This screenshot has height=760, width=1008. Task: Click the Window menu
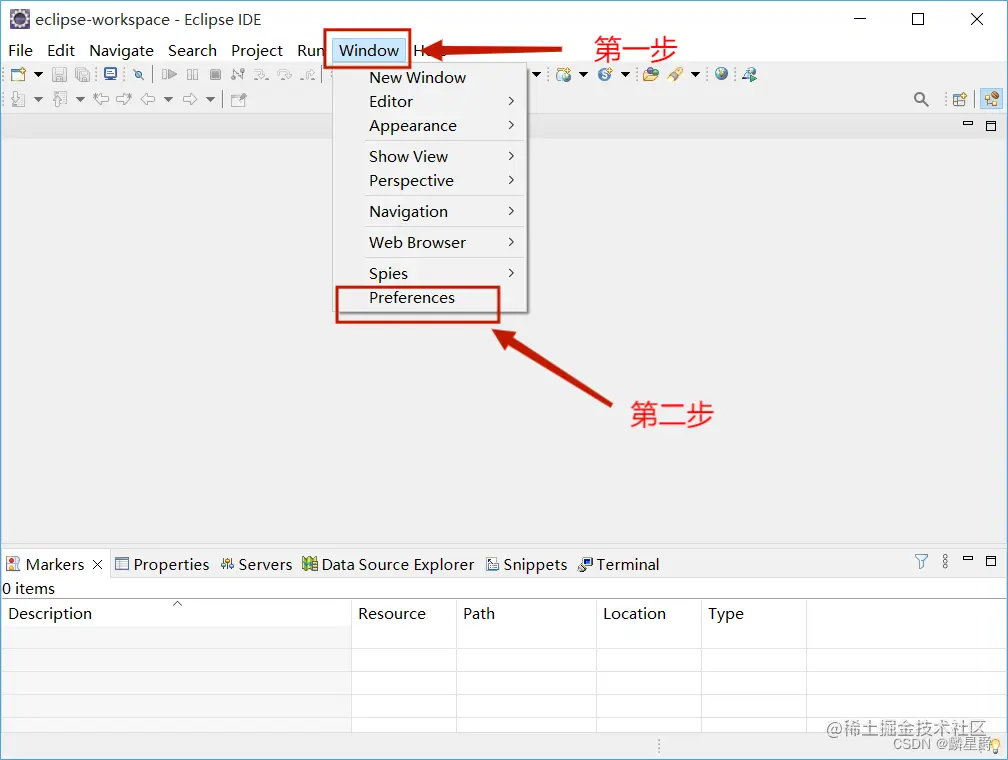click(x=369, y=50)
